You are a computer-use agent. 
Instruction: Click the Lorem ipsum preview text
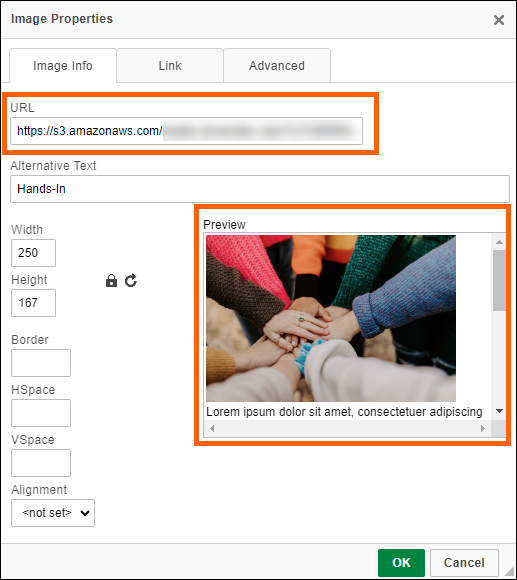coord(344,412)
